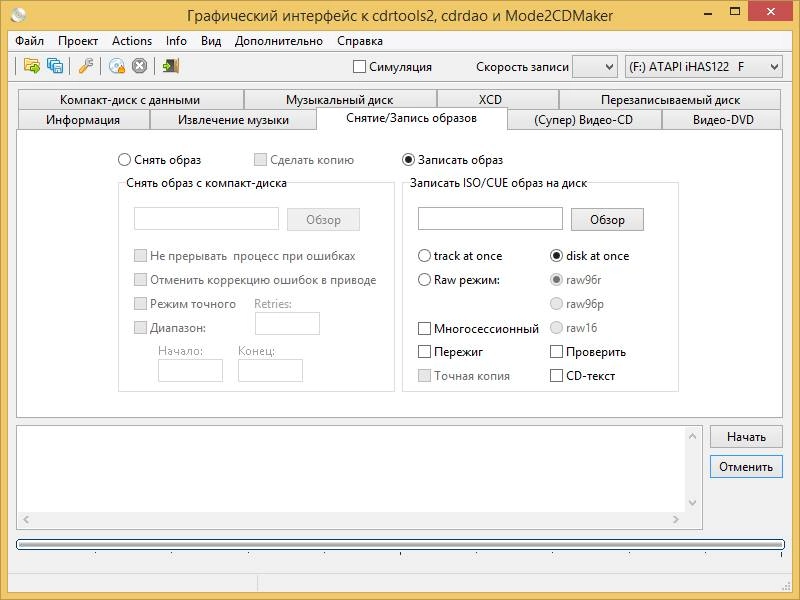This screenshot has height=600, width=800.
Task: Open the Проект menu
Action: 78,41
